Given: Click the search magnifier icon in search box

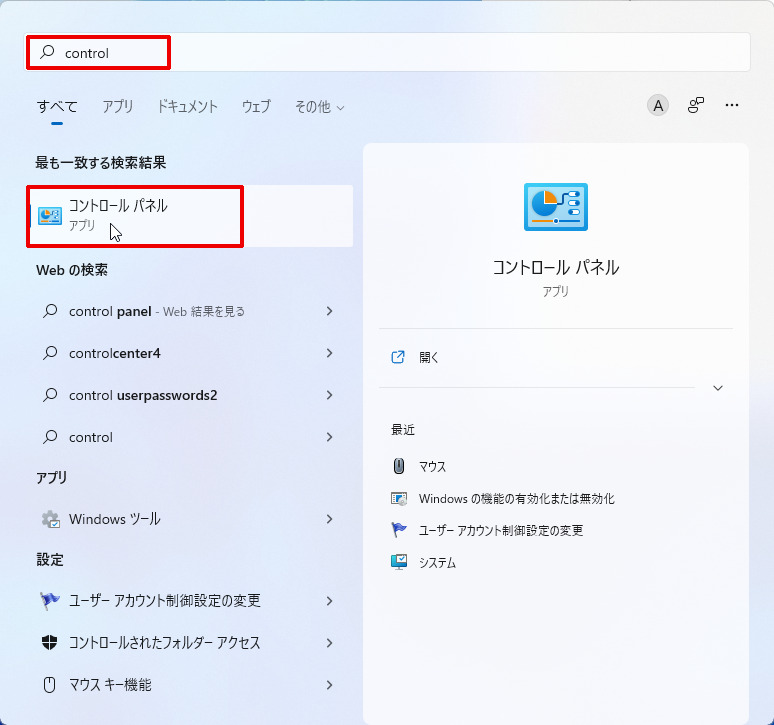Looking at the screenshot, I should tap(47, 52).
